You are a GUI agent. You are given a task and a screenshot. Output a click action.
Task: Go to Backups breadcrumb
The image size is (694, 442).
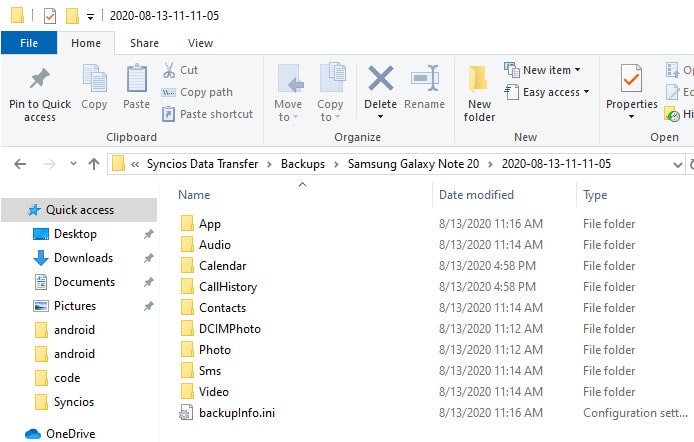tap(303, 164)
